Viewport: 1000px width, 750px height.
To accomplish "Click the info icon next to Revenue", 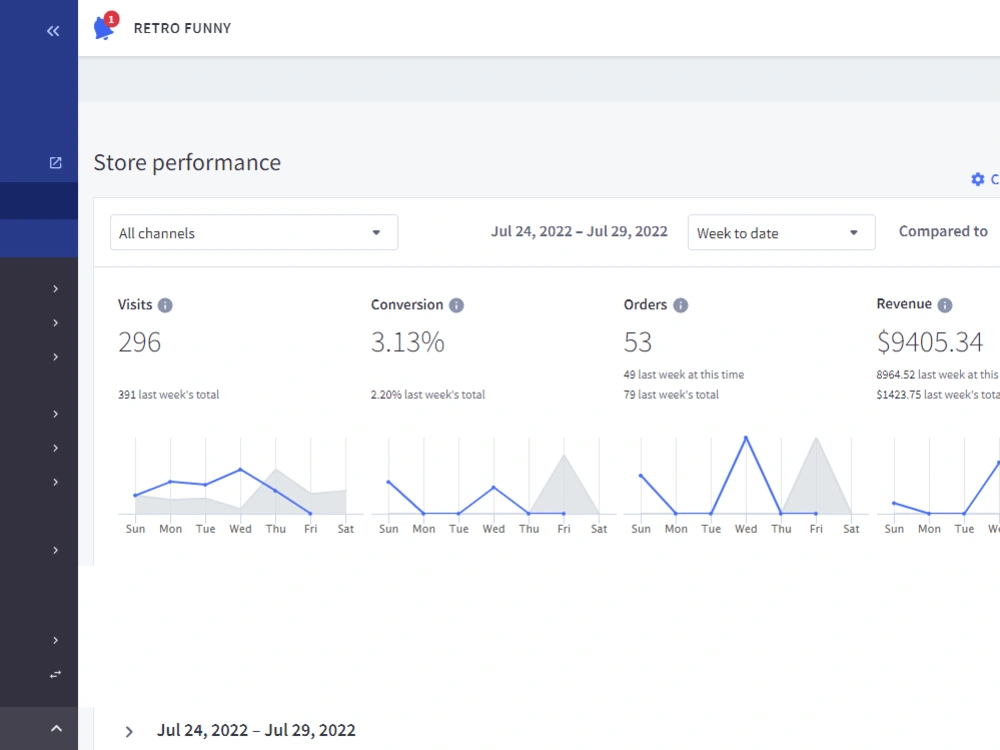I will click(945, 305).
